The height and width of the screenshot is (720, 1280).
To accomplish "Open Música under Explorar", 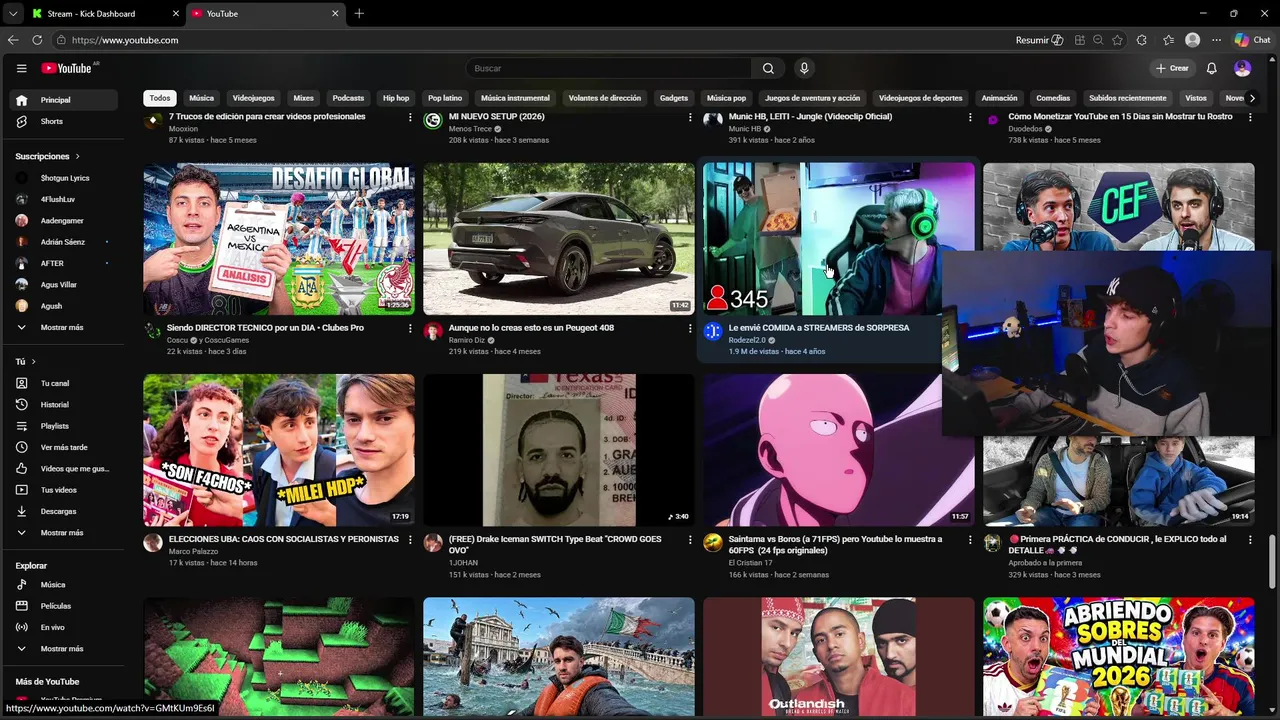I will point(62,585).
